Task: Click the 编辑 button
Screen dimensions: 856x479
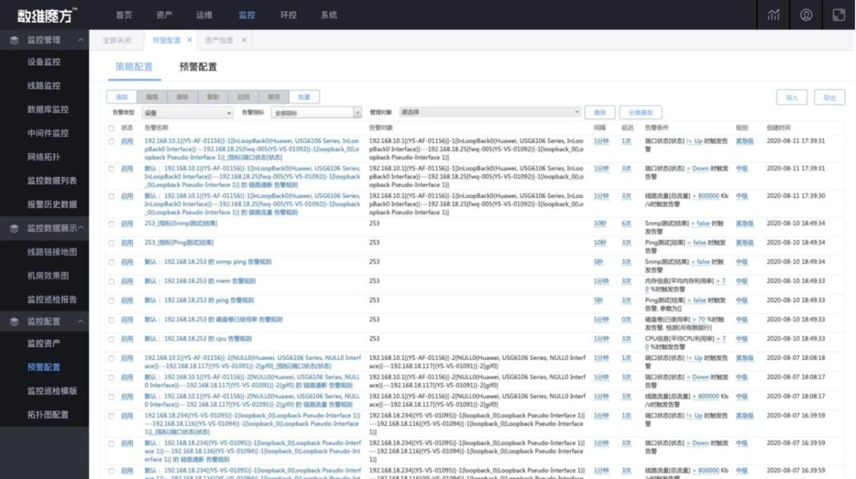Action: pos(152,97)
